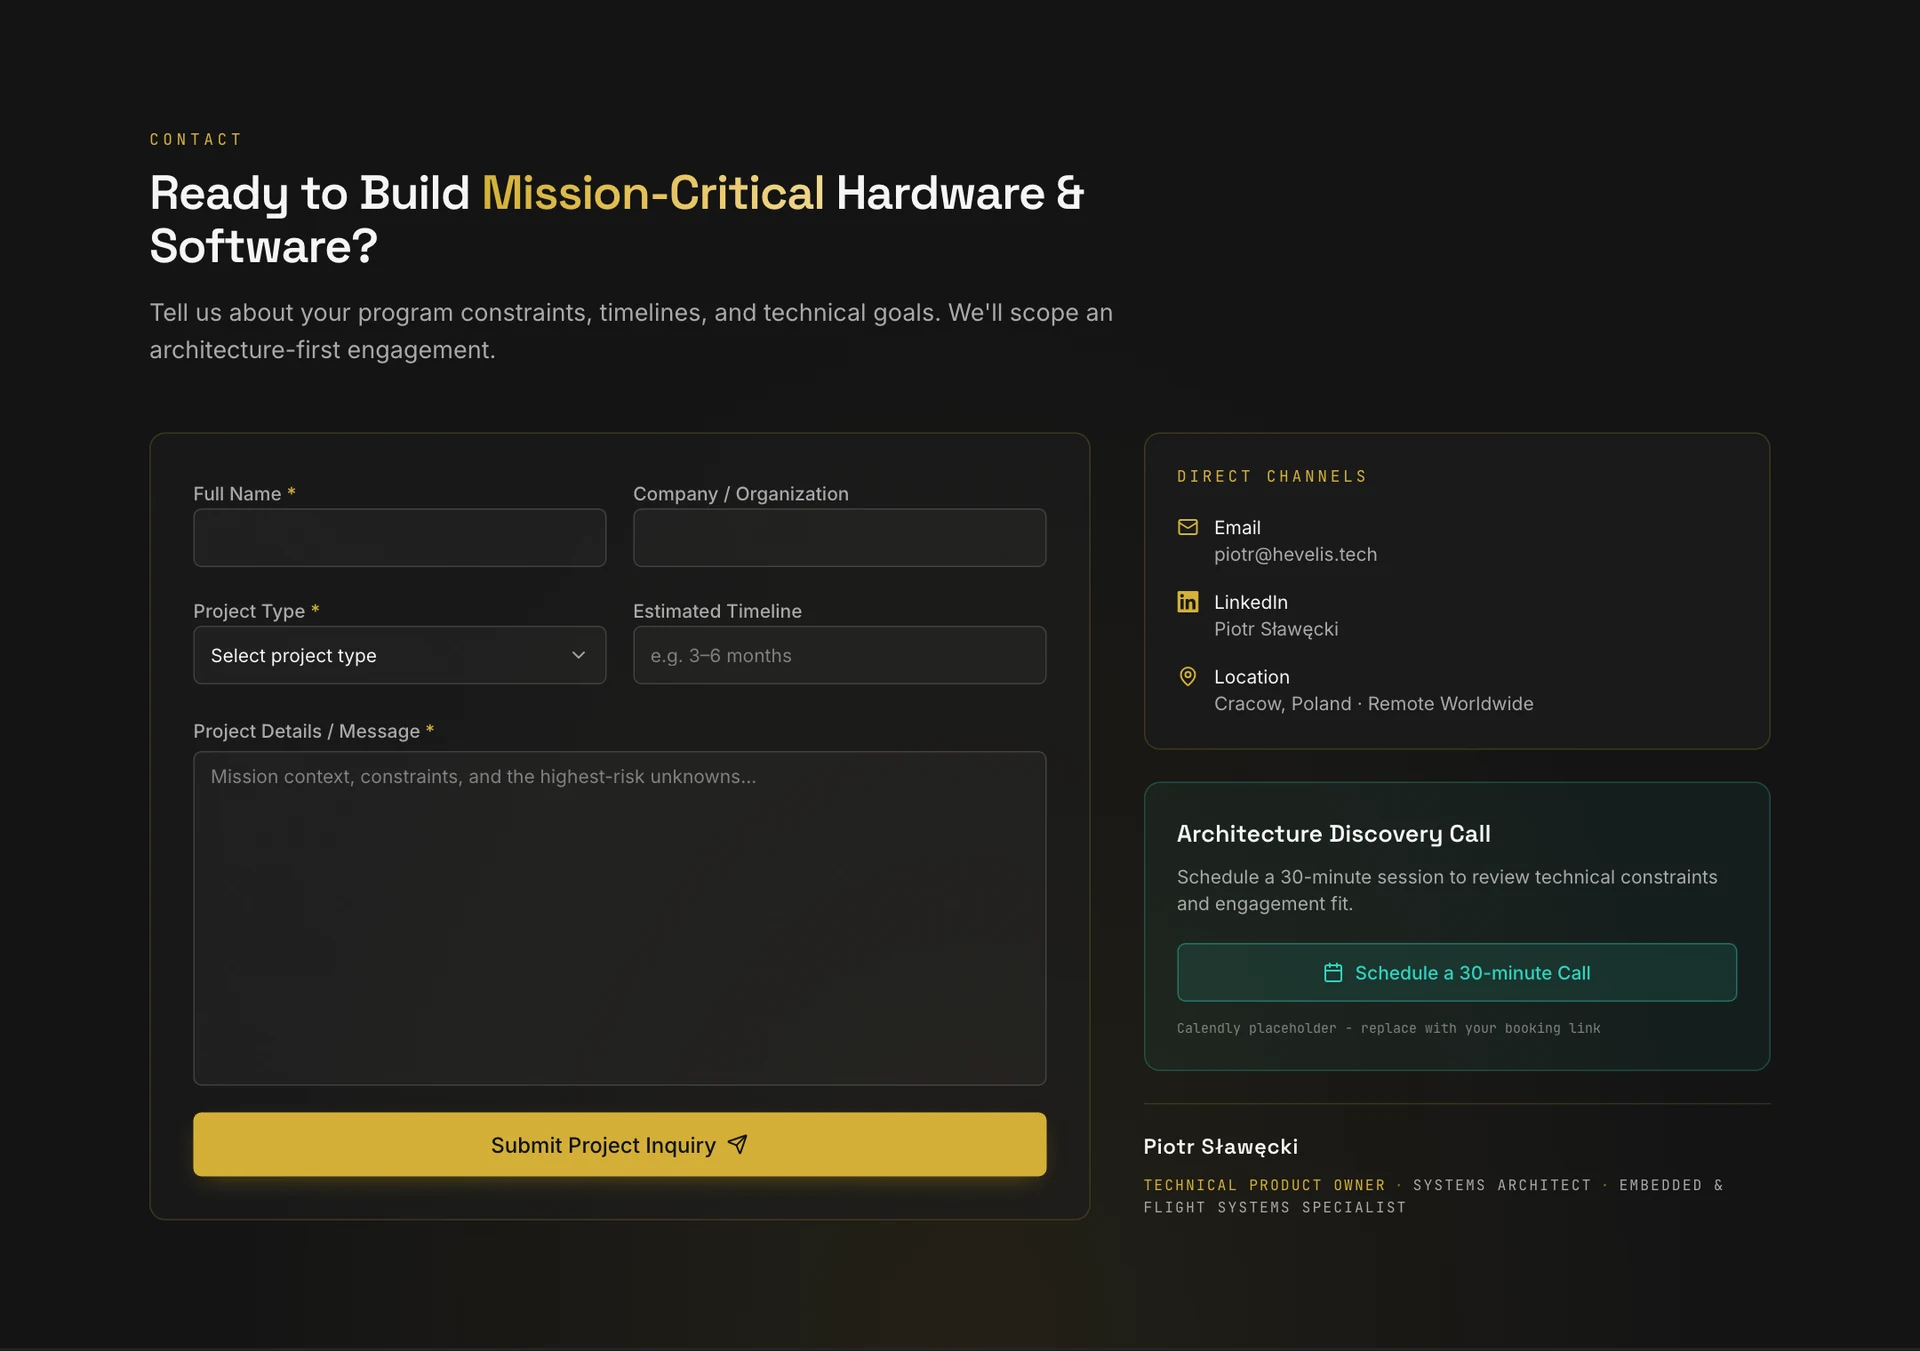Click the CONTACT section label
The width and height of the screenshot is (1920, 1351).
click(x=196, y=139)
